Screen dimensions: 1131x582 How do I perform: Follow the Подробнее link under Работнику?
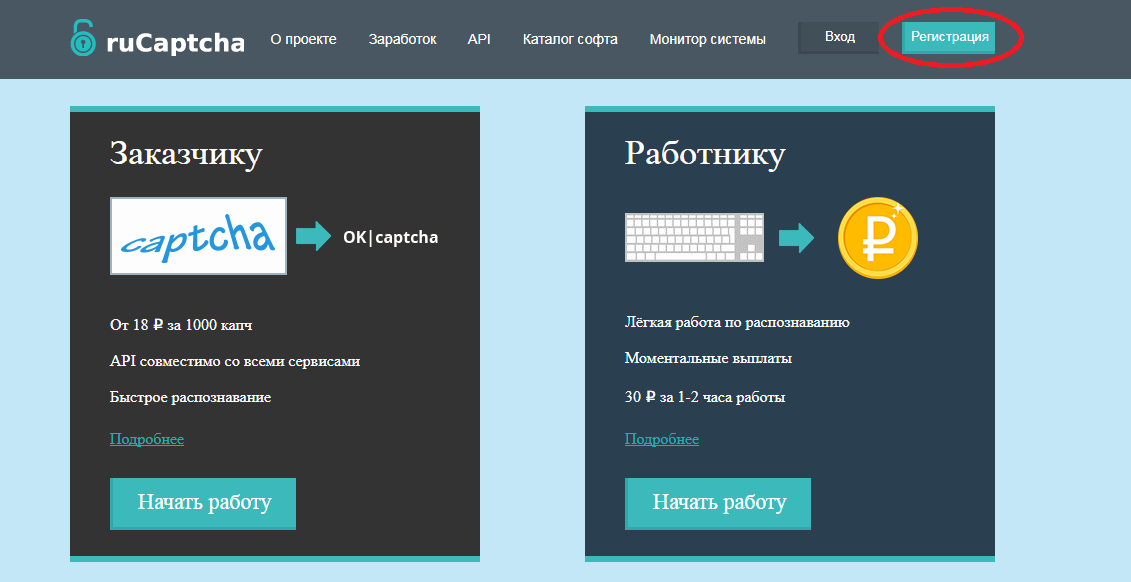(662, 439)
